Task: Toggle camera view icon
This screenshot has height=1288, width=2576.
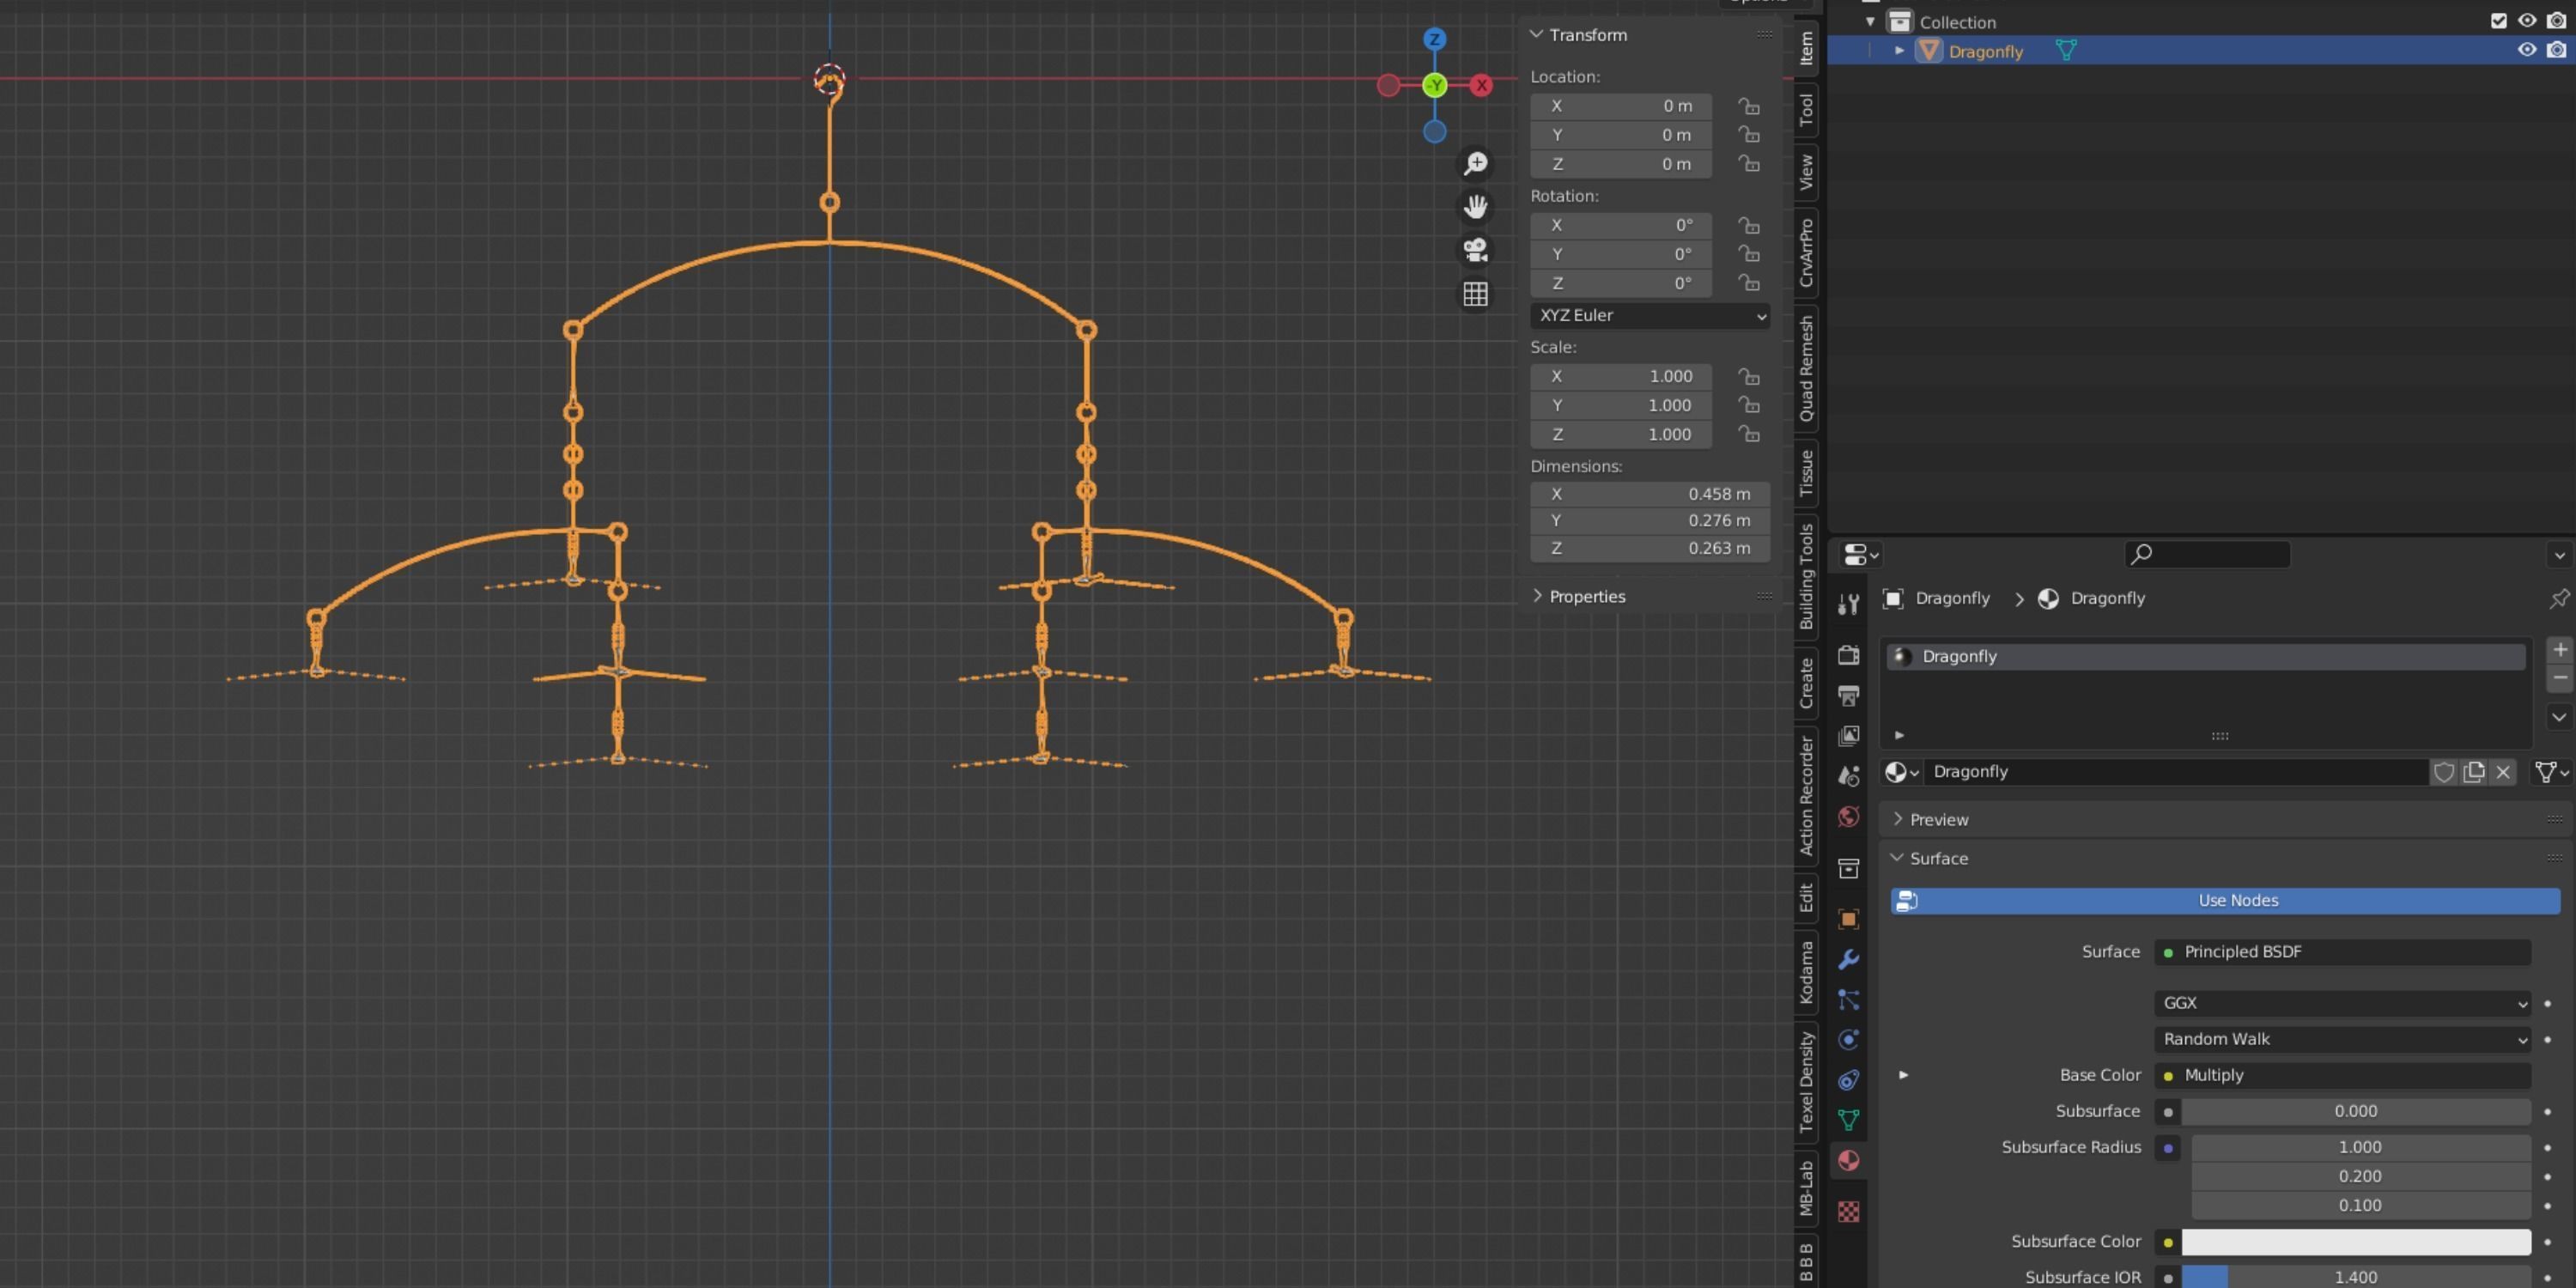Action: pos(1475,250)
